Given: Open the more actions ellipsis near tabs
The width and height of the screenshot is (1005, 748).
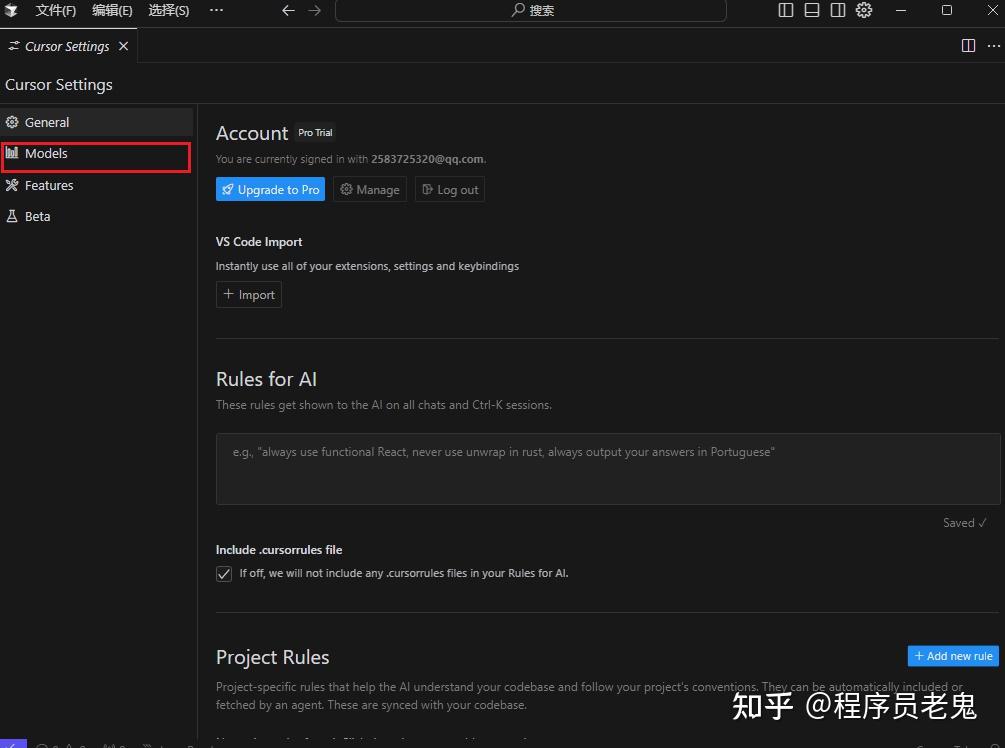Looking at the screenshot, I should click(x=994, y=45).
